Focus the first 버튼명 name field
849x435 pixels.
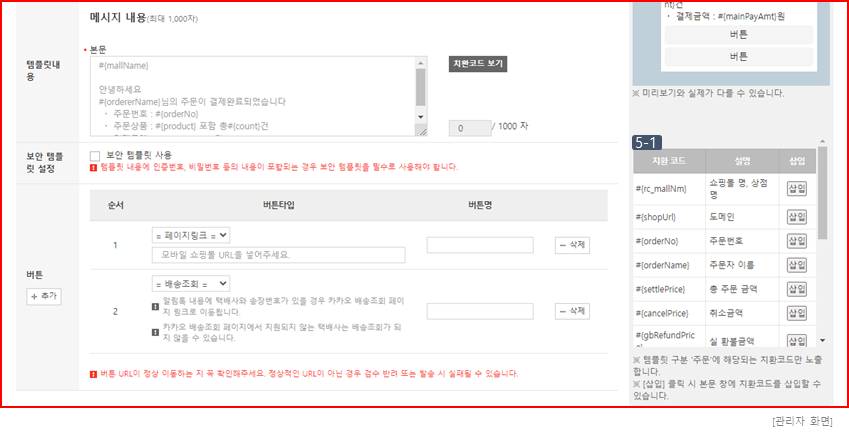click(x=480, y=245)
